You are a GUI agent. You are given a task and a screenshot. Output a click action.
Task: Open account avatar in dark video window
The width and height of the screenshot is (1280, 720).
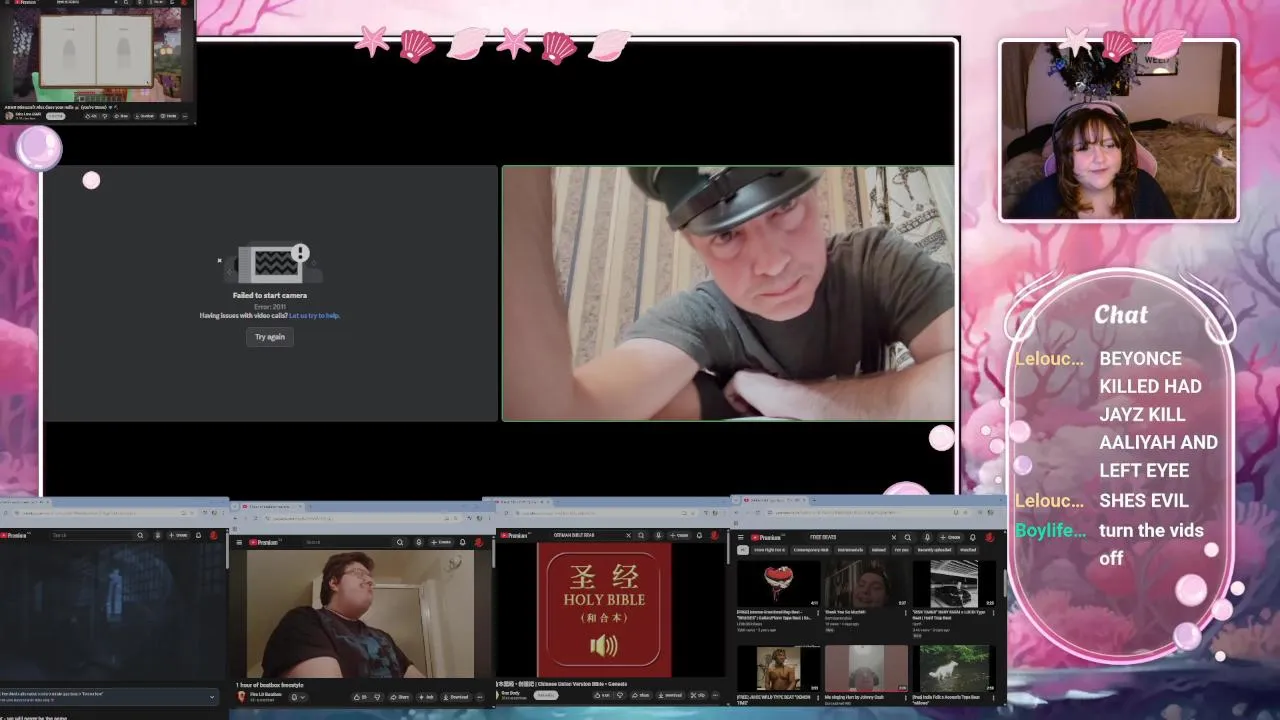[x=213, y=535]
